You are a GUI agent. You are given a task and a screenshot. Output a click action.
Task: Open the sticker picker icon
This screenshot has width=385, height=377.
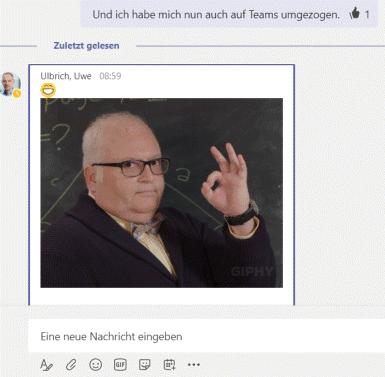pos(145,365)
